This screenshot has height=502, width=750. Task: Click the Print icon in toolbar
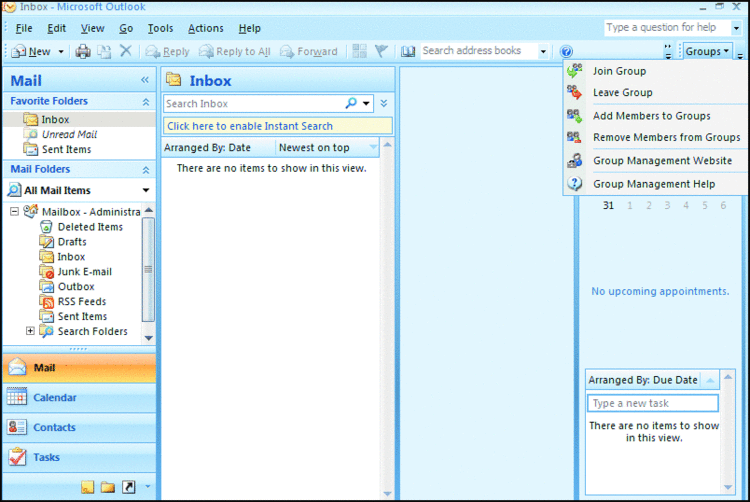83,52
